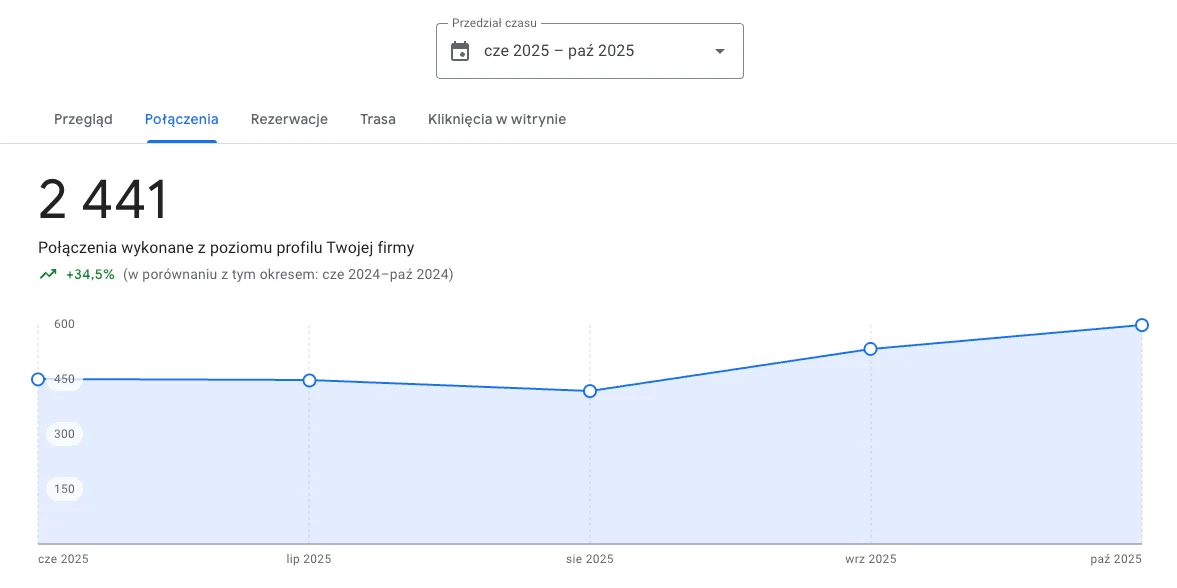This screenshot has width=1177, height=588.
Task: Click the 300 y-axis label
Action: click(64, 434)
